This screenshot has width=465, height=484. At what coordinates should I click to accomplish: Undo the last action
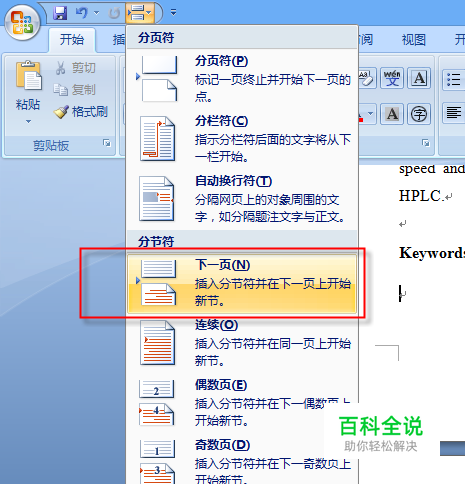81,13
